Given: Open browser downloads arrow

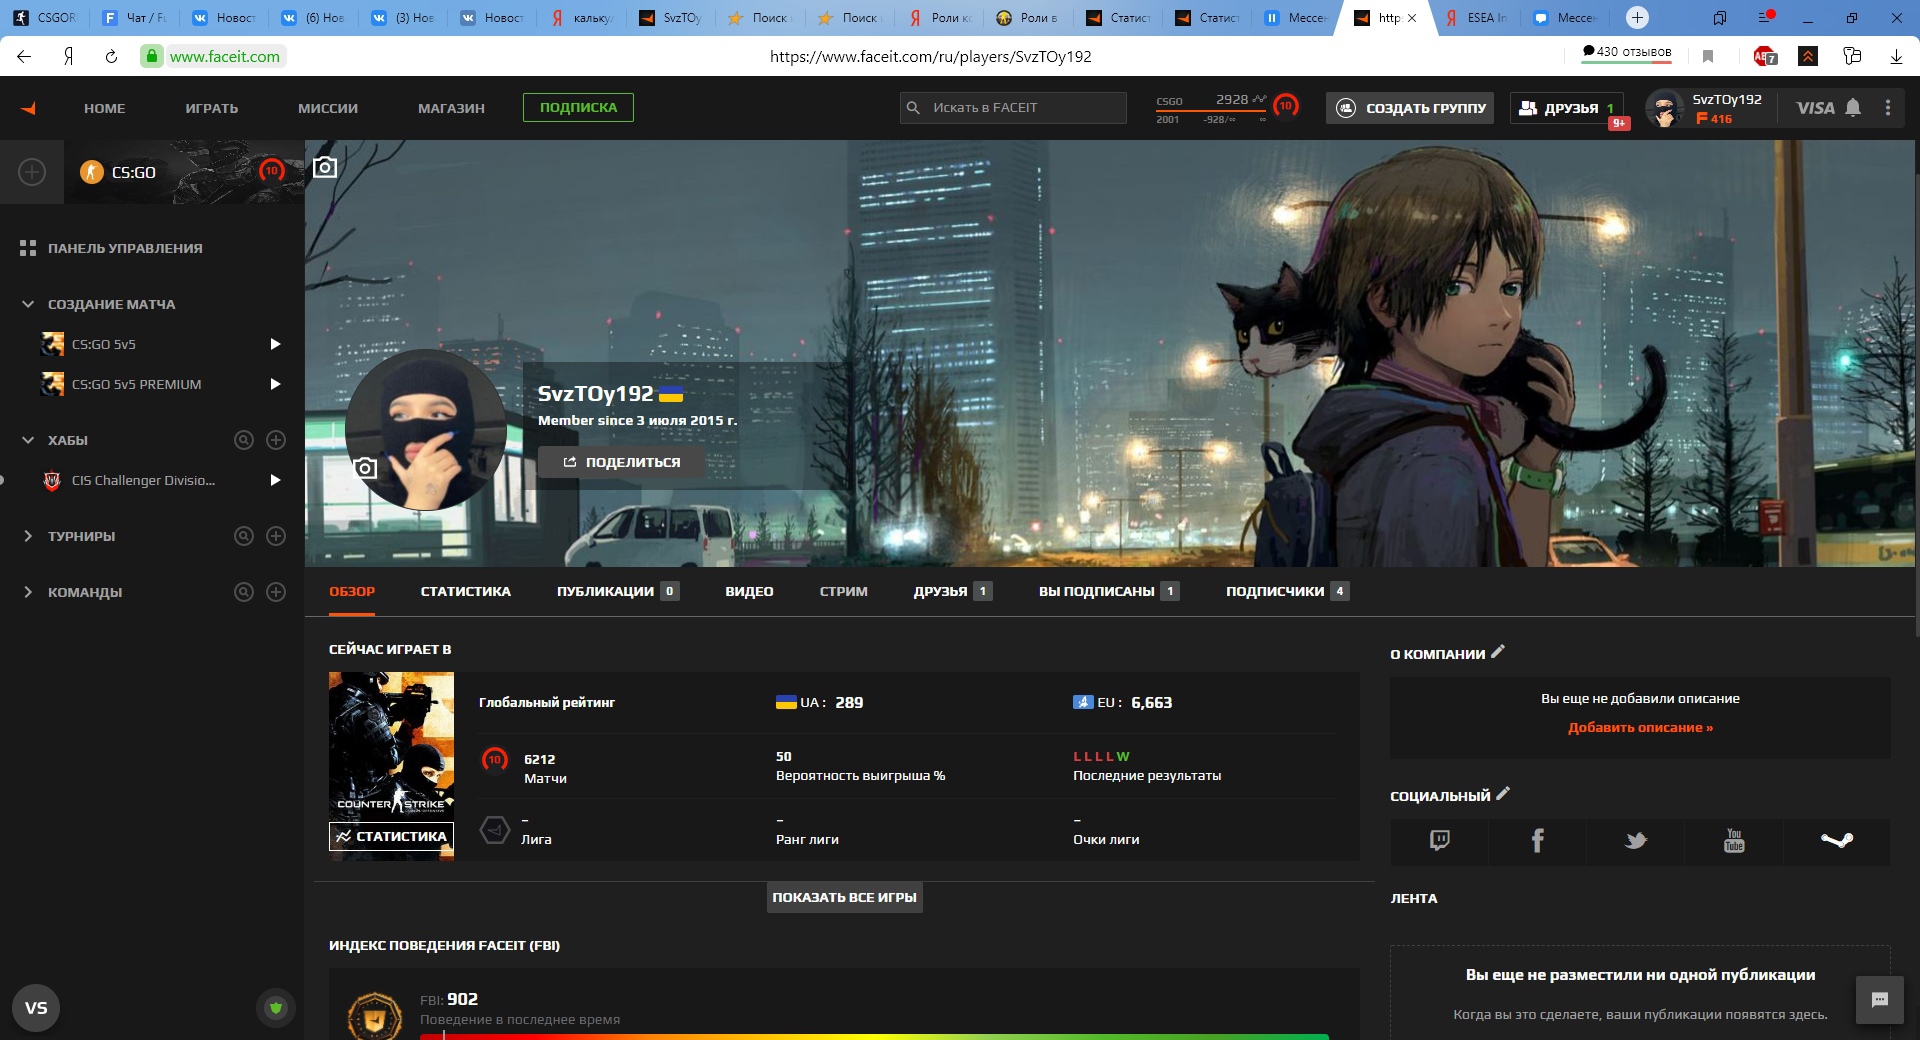Looking at the screenshot, I should click(x=1896, y=57).
